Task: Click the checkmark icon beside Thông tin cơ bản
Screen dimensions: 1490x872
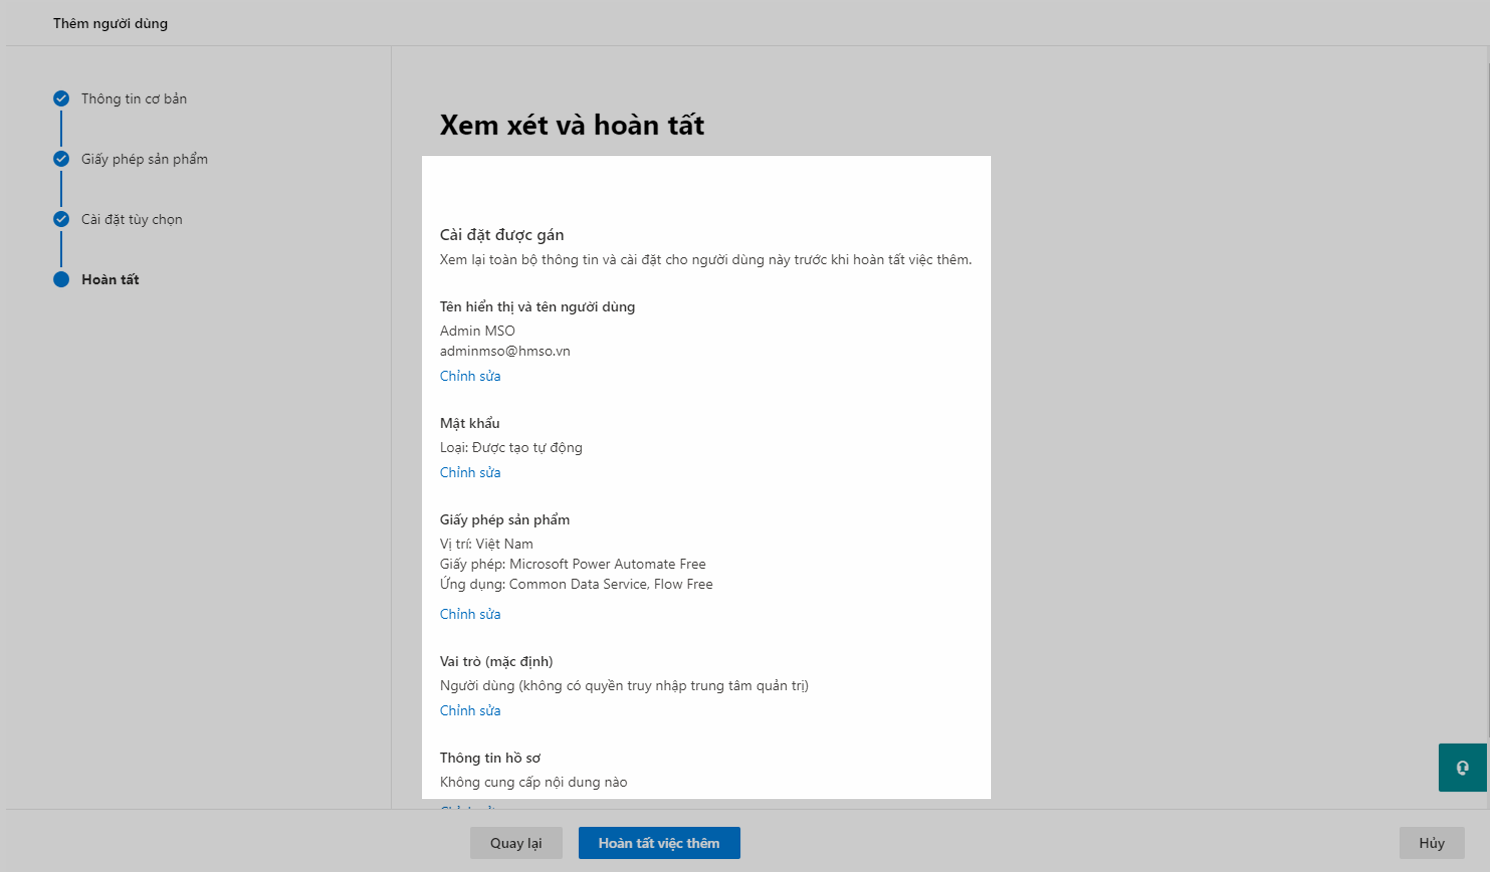Action: (x=61, y=98)
